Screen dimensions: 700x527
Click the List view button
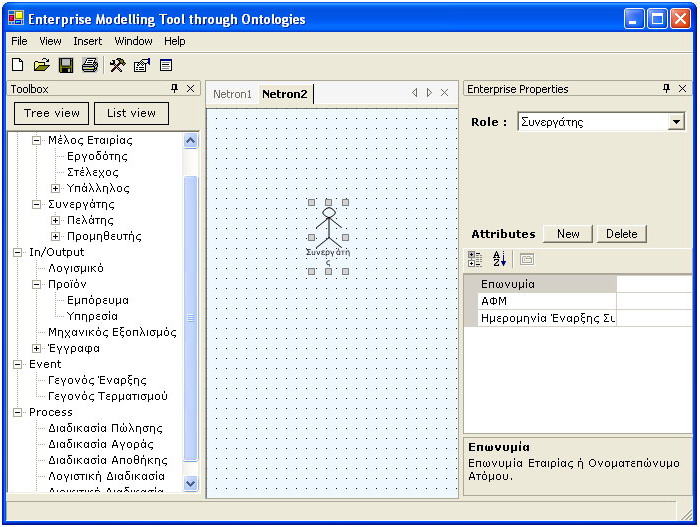click(x=131, y=113)
